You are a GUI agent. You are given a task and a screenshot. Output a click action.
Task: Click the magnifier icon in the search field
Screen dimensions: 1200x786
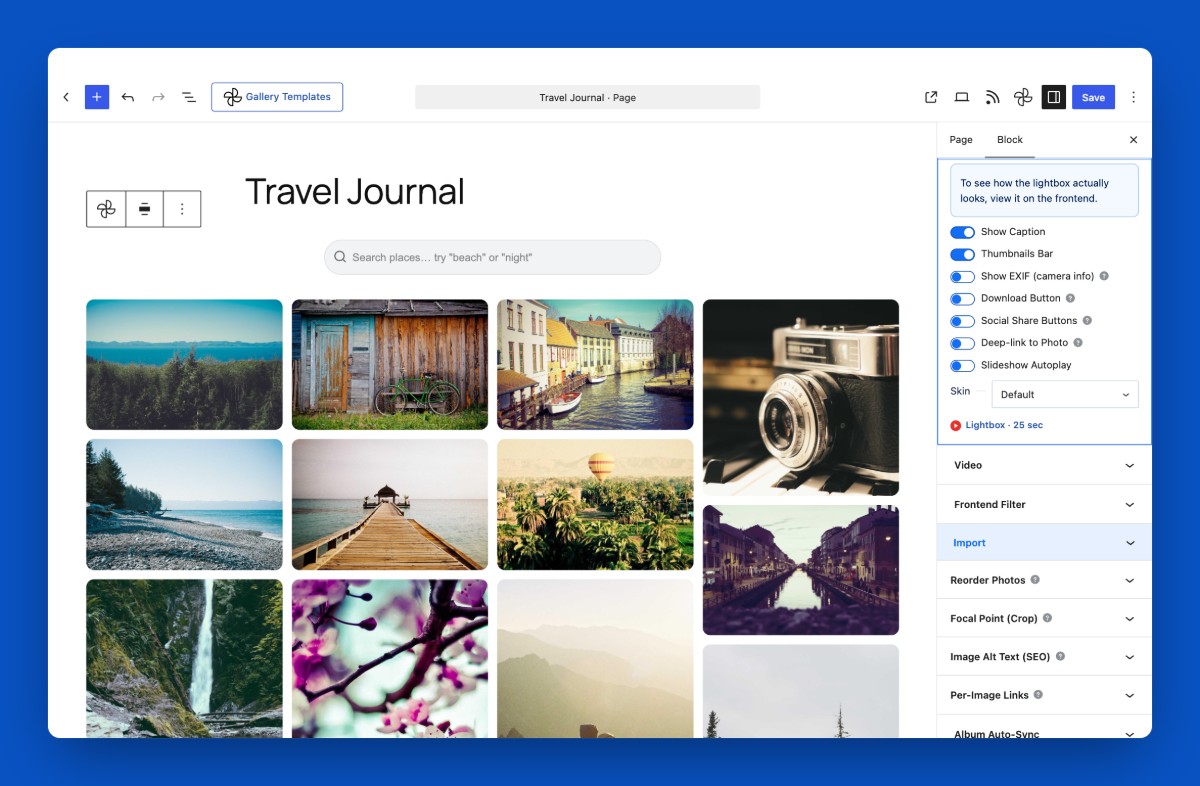[x=340, y=257]
